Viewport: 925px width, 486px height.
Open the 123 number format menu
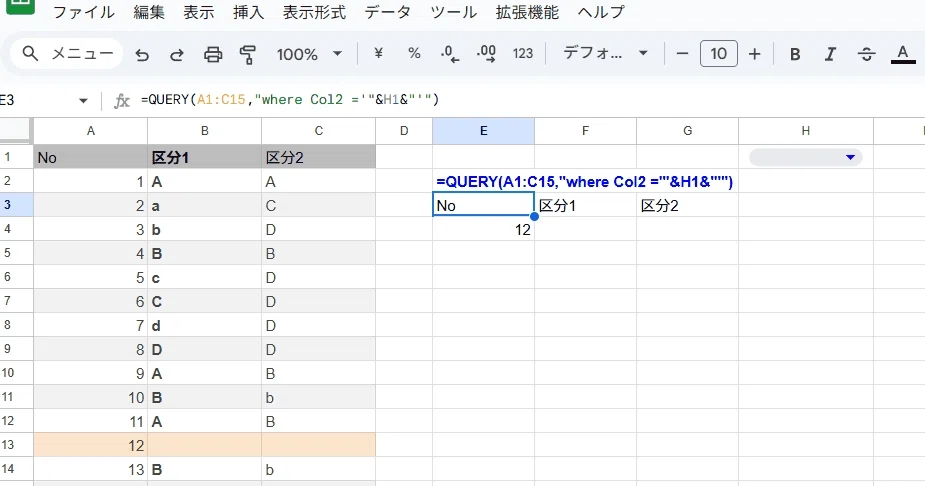pos(523,54)
